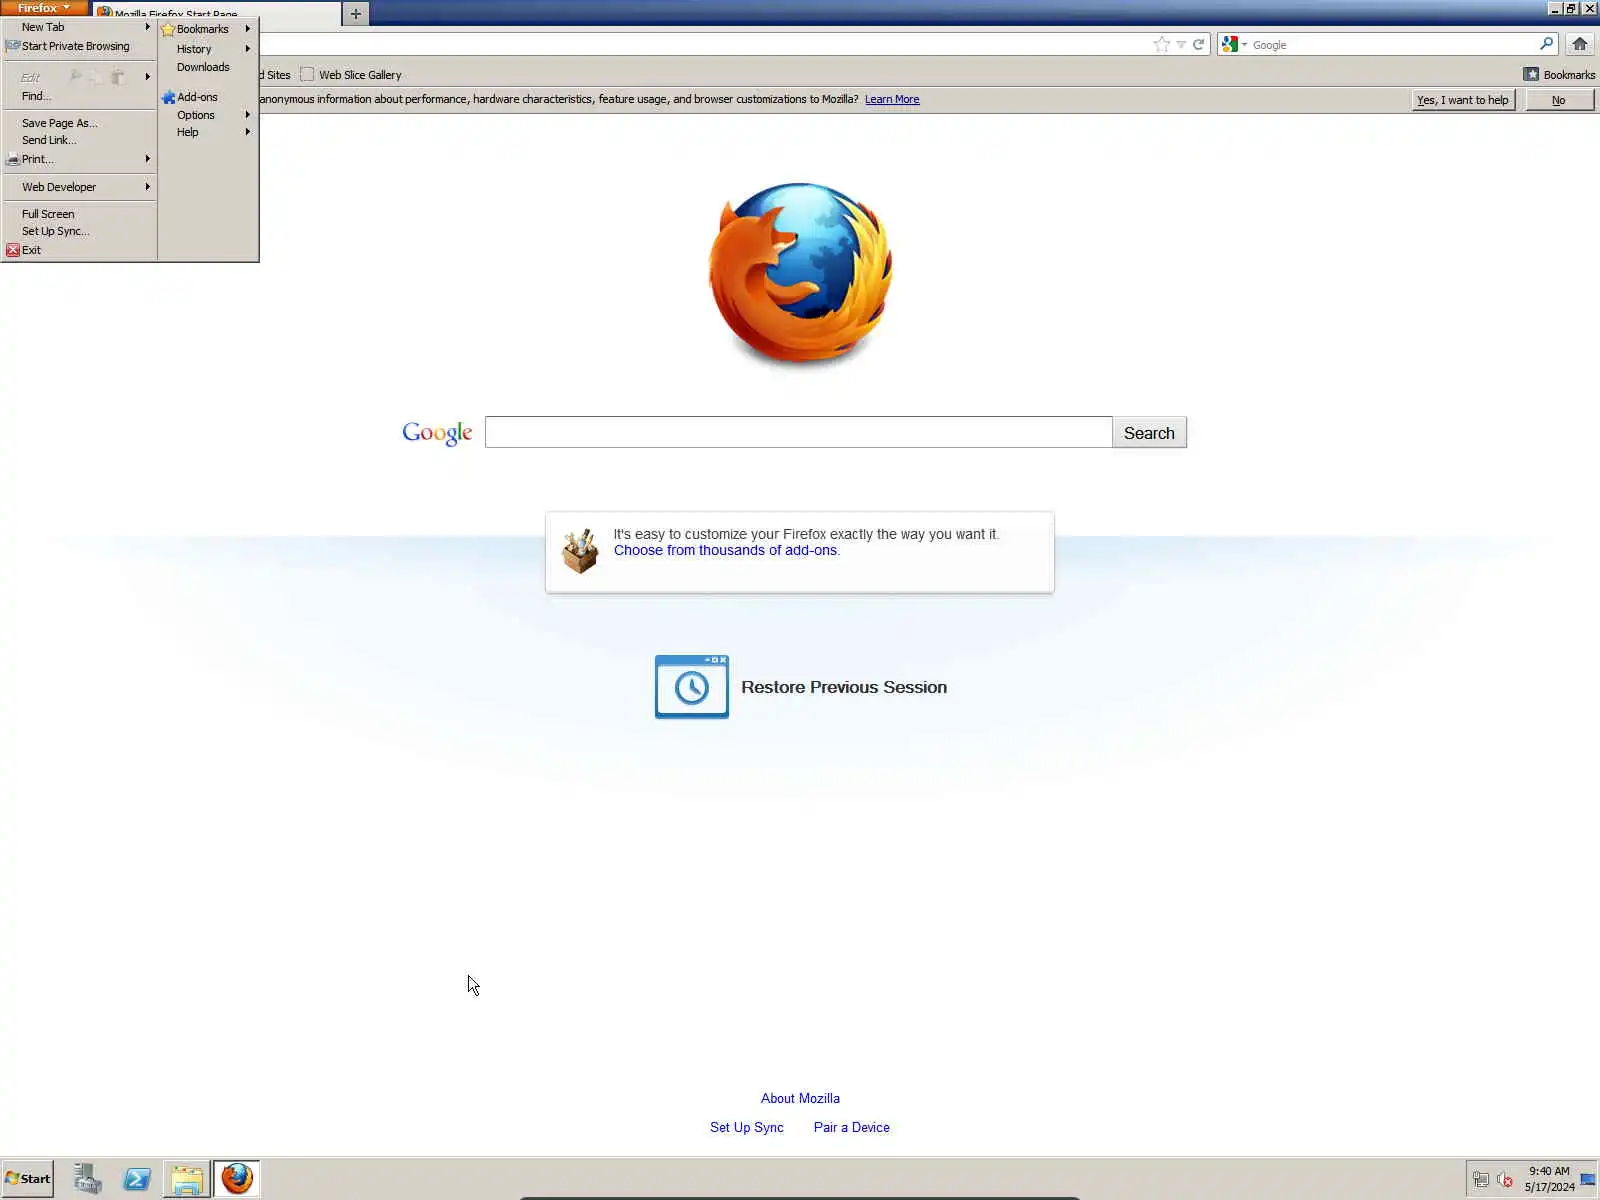Image resolution: width=1600 pixels, height=1200 pixels.
Task: Click the Restore Previous Session clock icon
Action: (691, 687)
